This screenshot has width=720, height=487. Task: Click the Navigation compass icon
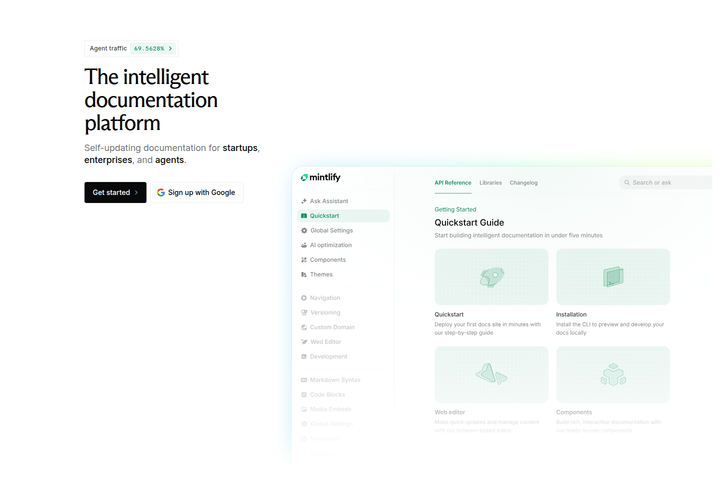[304, 298]
